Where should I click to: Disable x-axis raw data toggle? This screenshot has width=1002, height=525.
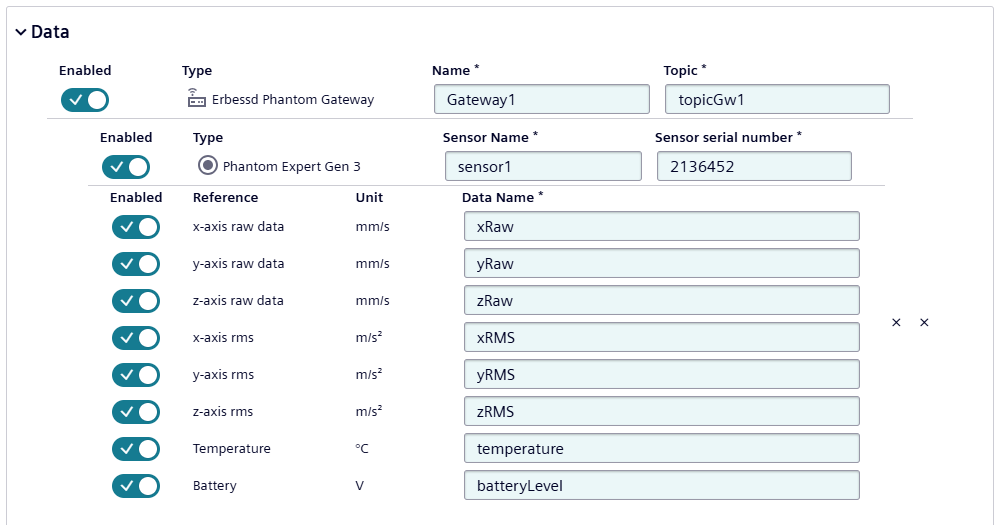(136, 227)
